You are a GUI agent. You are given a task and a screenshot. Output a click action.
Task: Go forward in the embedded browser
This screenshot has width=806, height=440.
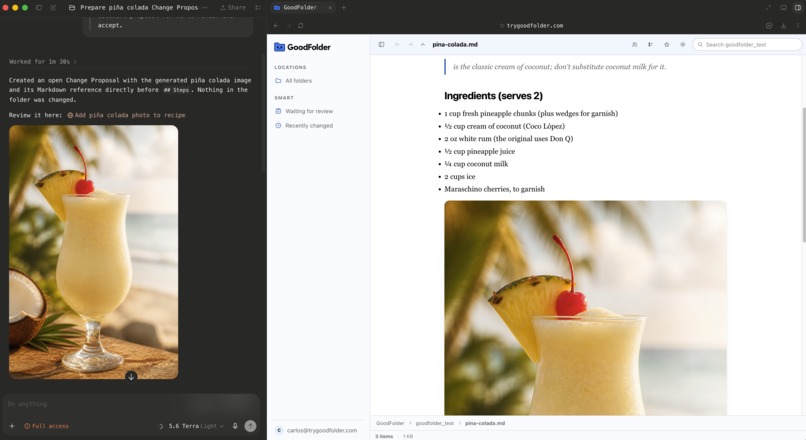coord(288,25)
